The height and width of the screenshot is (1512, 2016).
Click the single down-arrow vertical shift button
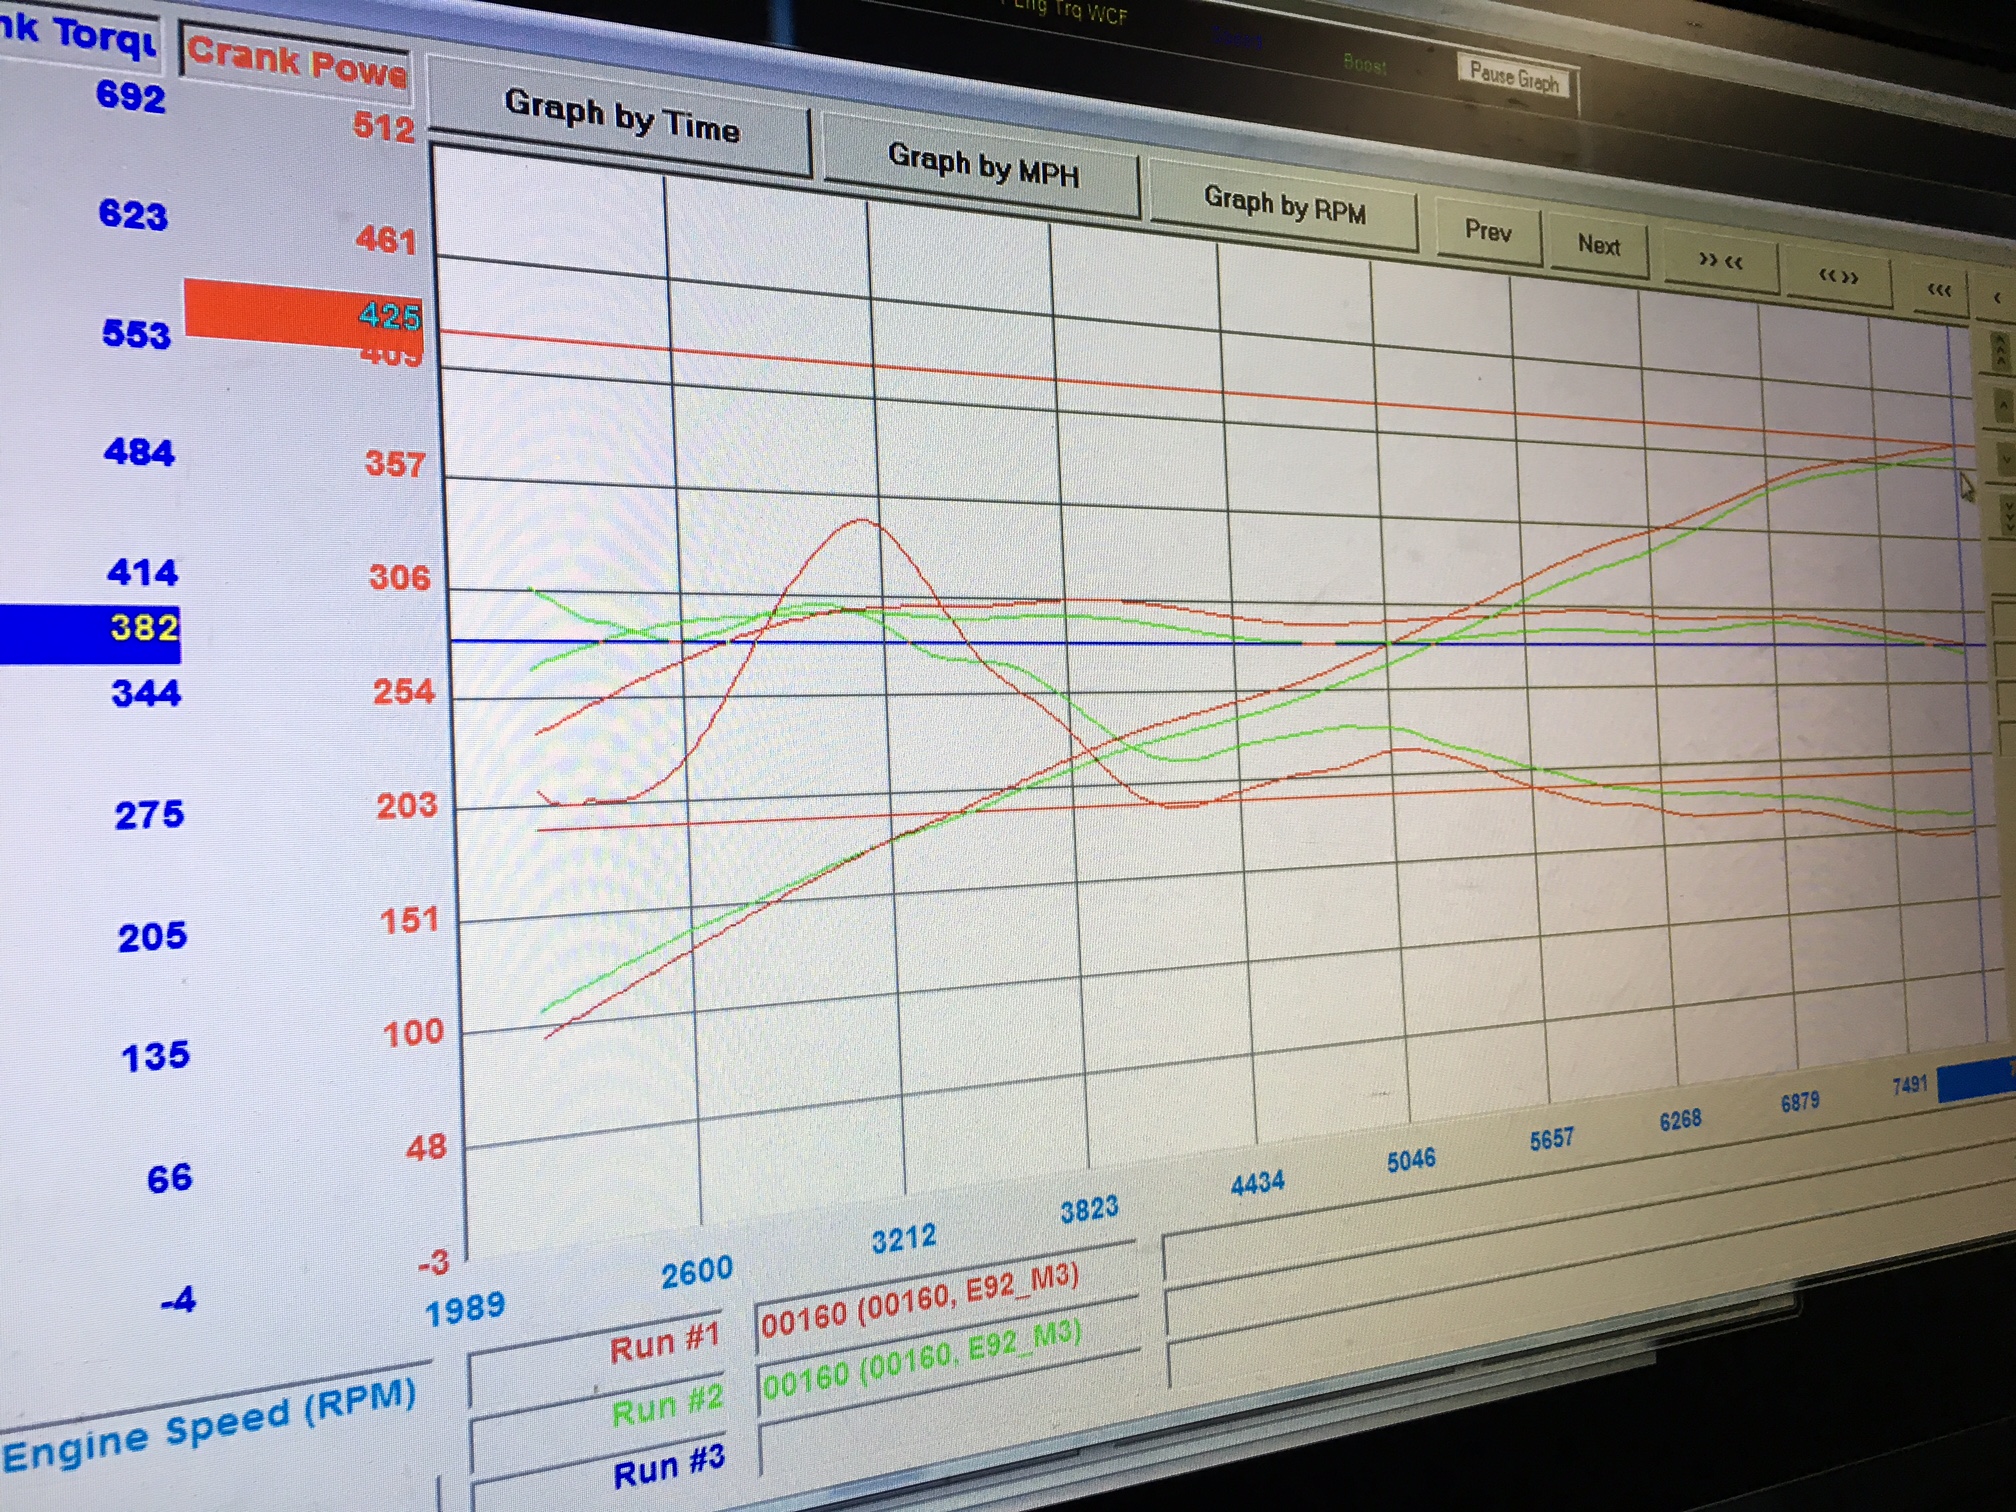click(2006, 458)
